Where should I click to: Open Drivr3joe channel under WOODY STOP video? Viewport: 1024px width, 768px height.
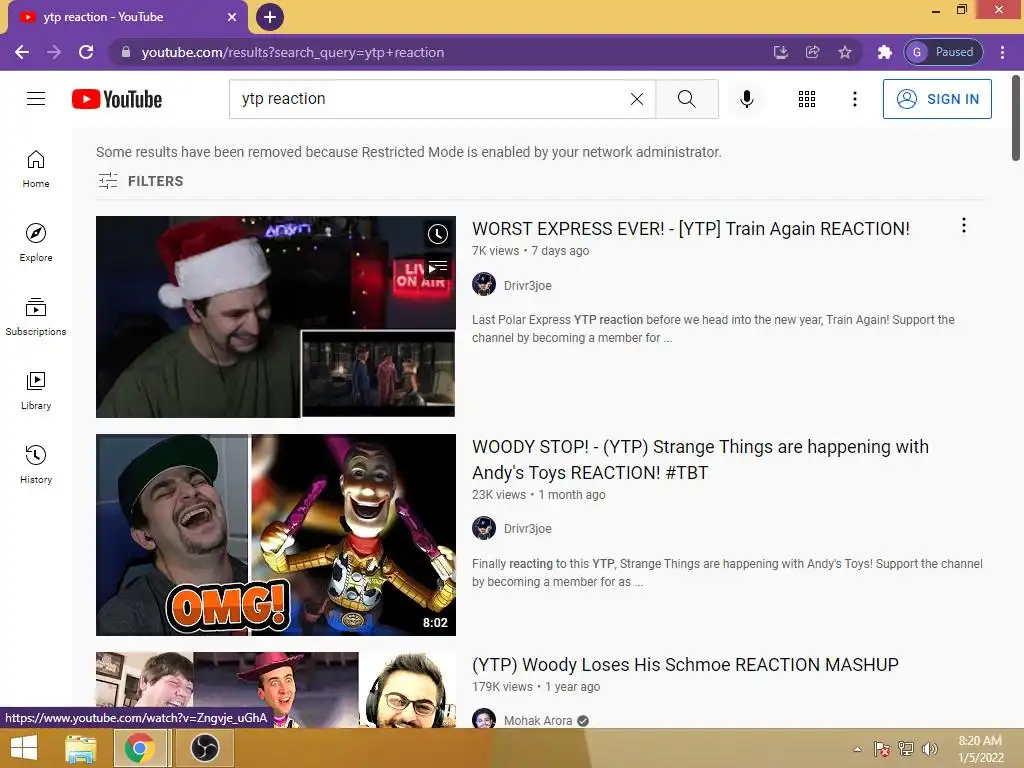coord(528,528)
